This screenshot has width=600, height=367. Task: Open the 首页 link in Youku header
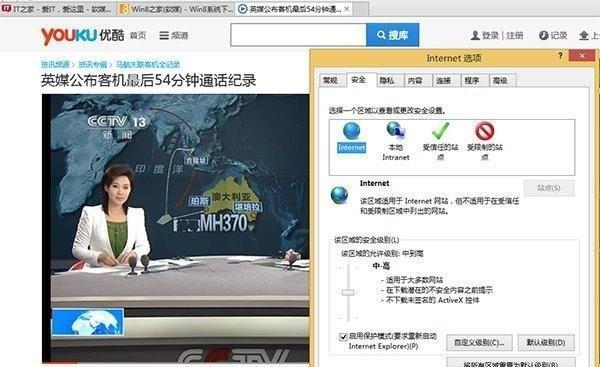138,36
